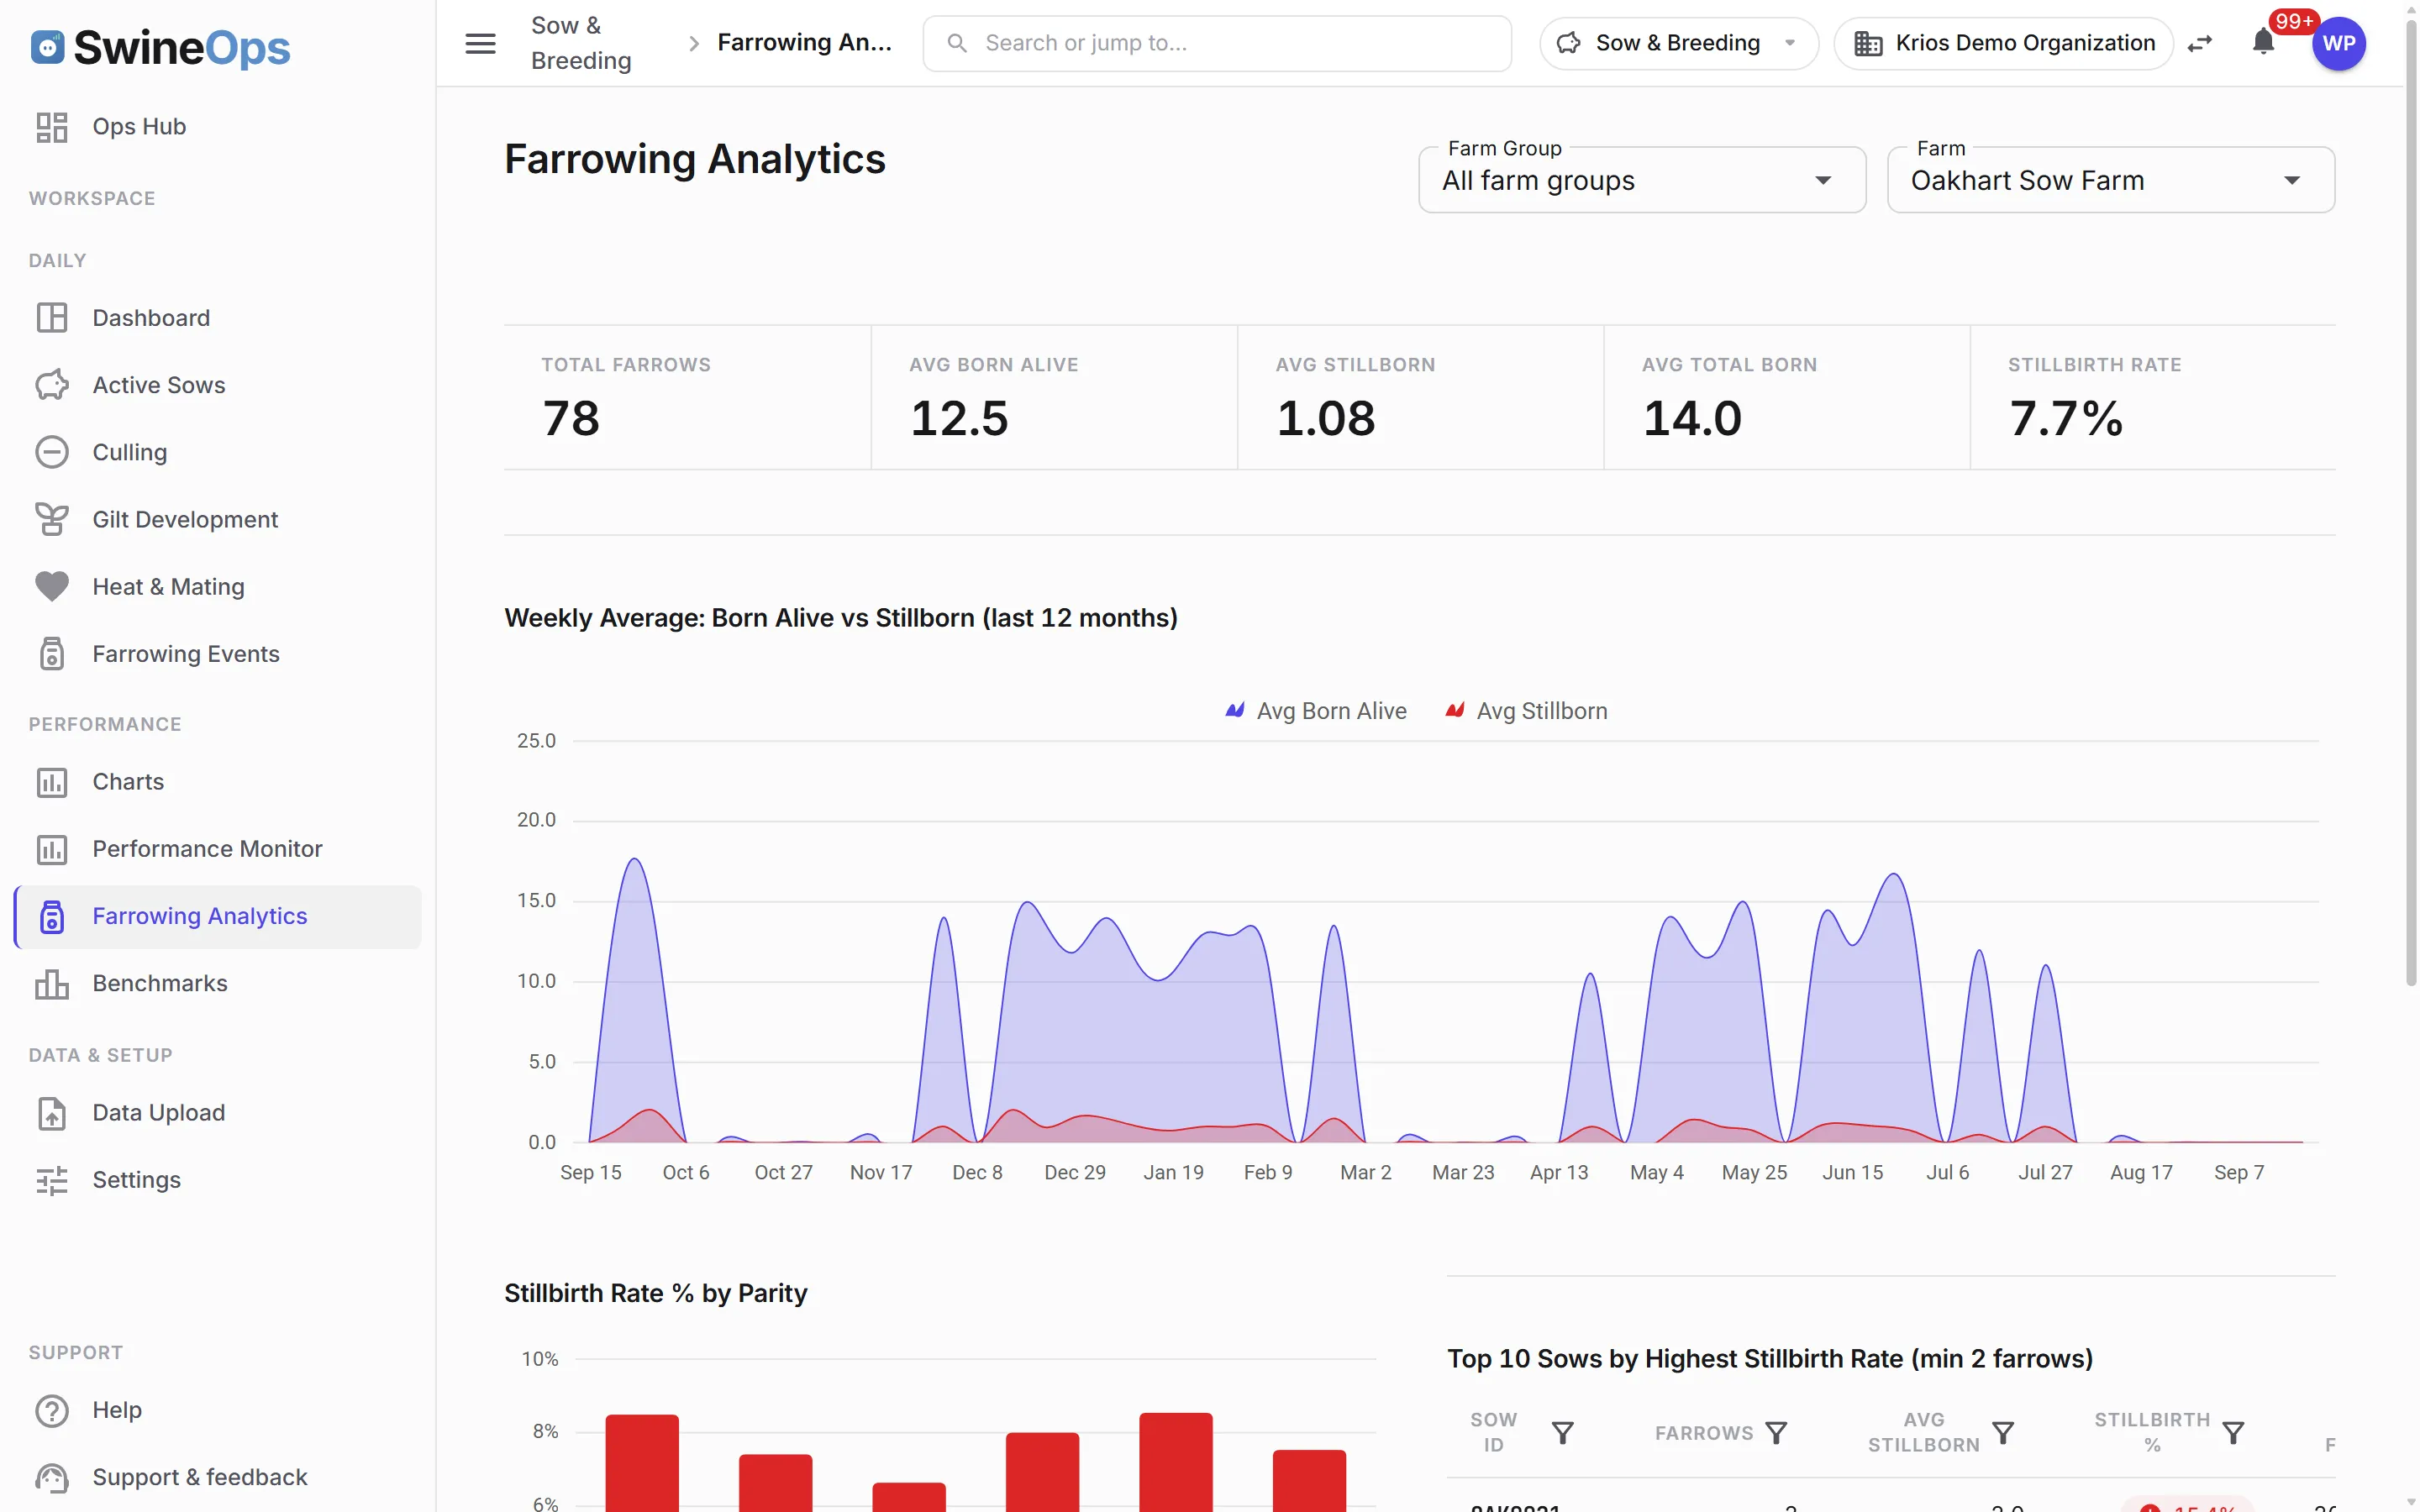
Task: Click the Avg Total Born 14.0 card
Action: coord(1787,398)
